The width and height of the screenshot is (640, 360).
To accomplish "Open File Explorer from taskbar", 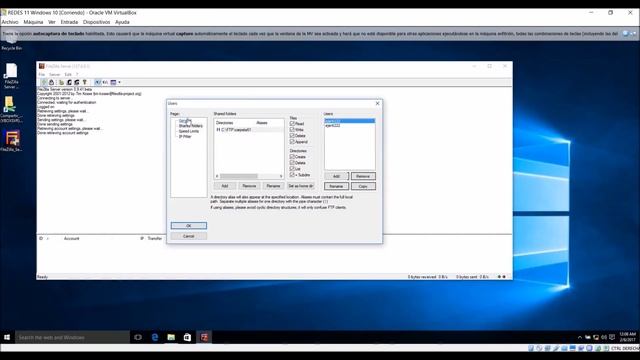I will point(171,337).
